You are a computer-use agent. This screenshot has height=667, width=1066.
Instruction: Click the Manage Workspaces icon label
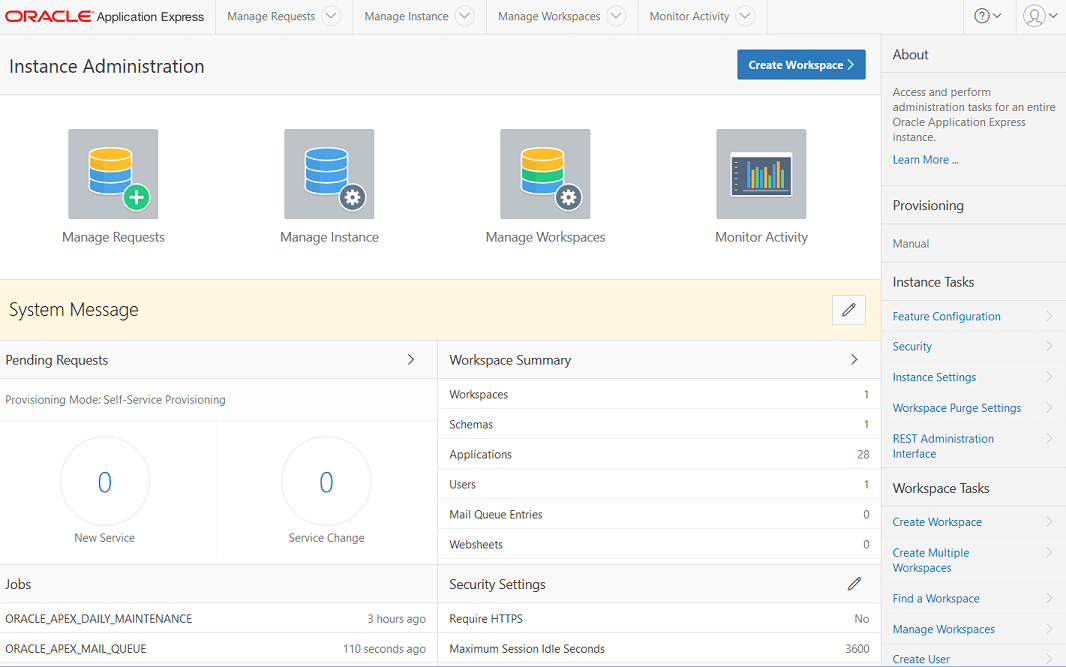point(545,237)
